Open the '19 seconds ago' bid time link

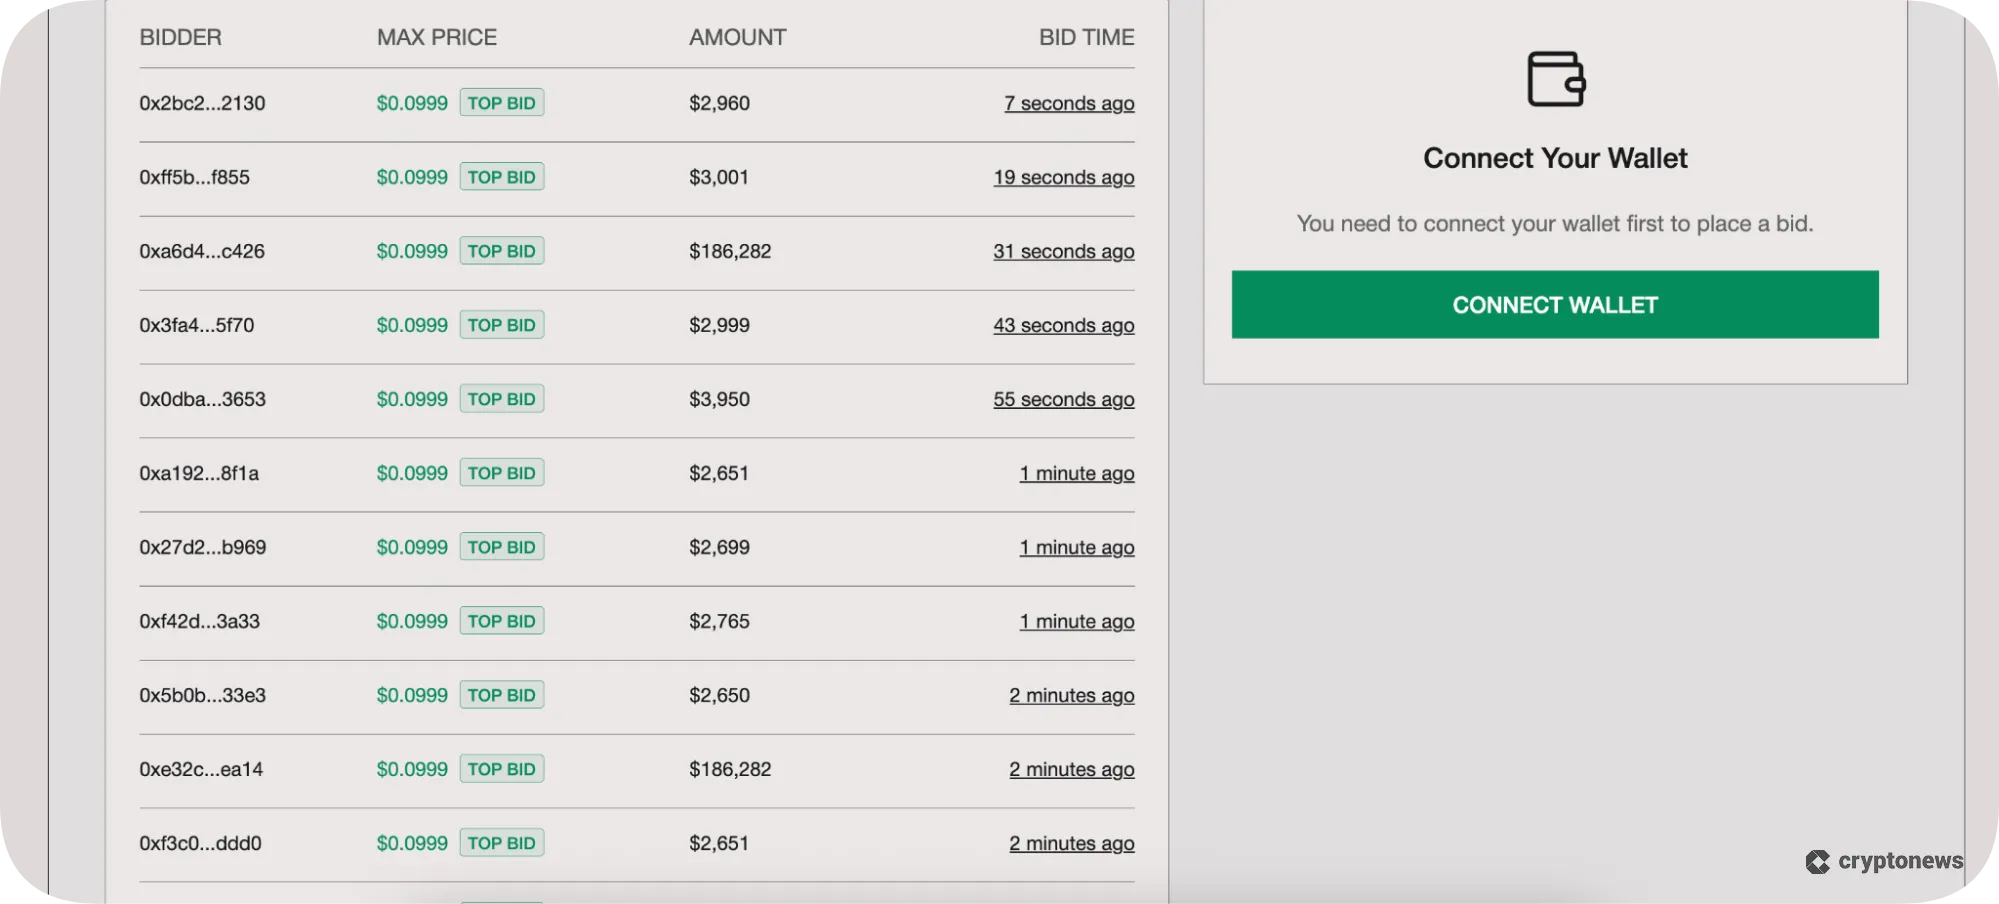1063,177
